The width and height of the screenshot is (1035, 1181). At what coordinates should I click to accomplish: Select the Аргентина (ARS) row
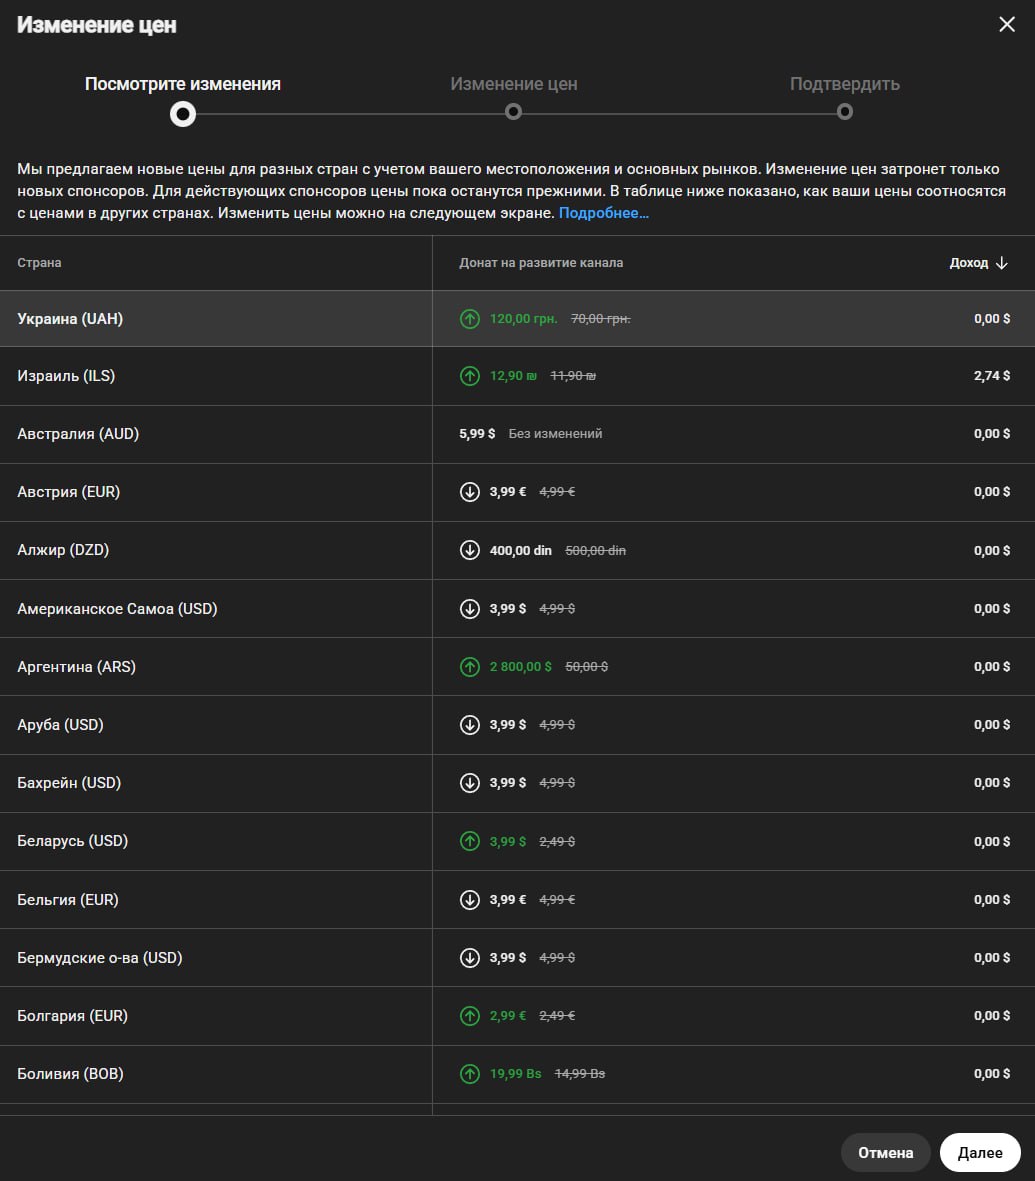518,667
